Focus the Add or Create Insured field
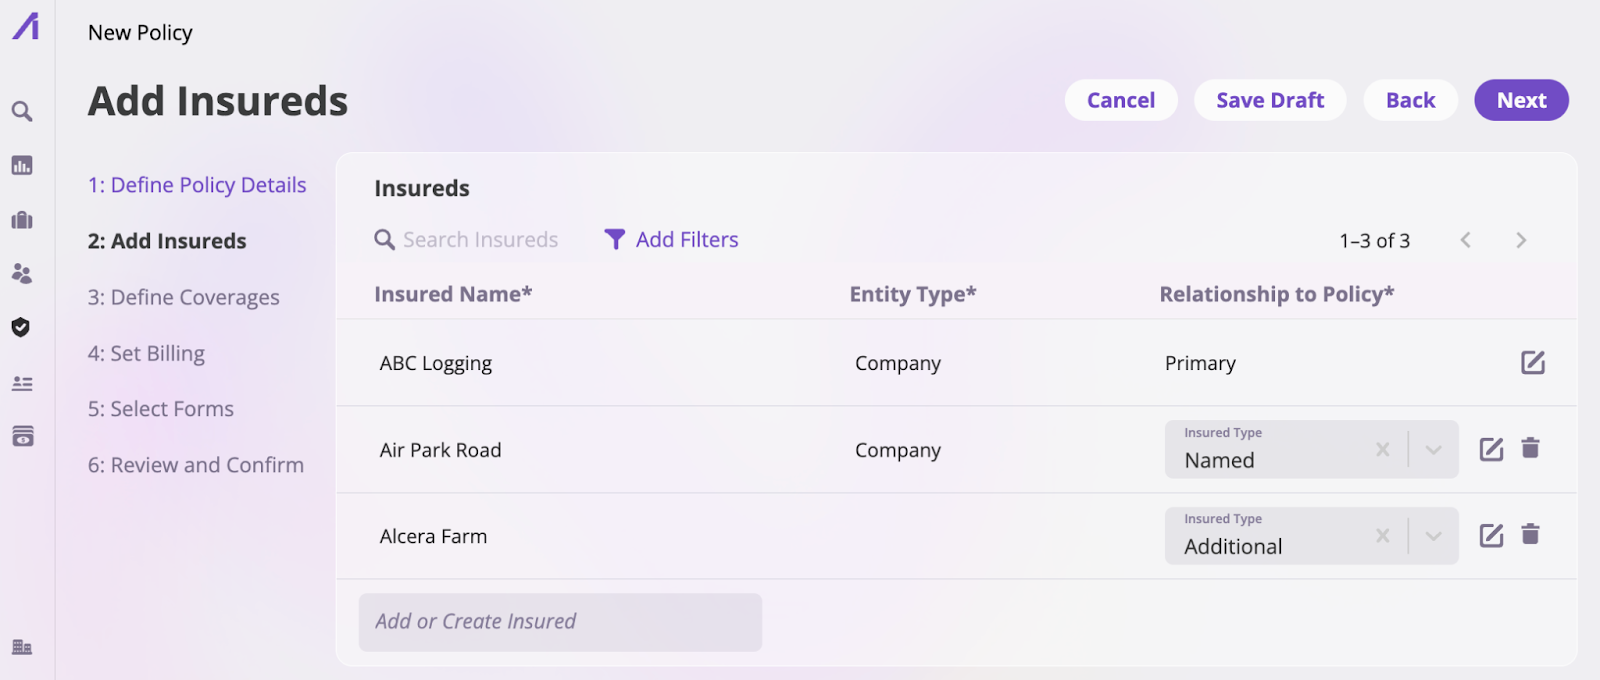Viewport: 1600px width, 680px height. tap(560, 622)
